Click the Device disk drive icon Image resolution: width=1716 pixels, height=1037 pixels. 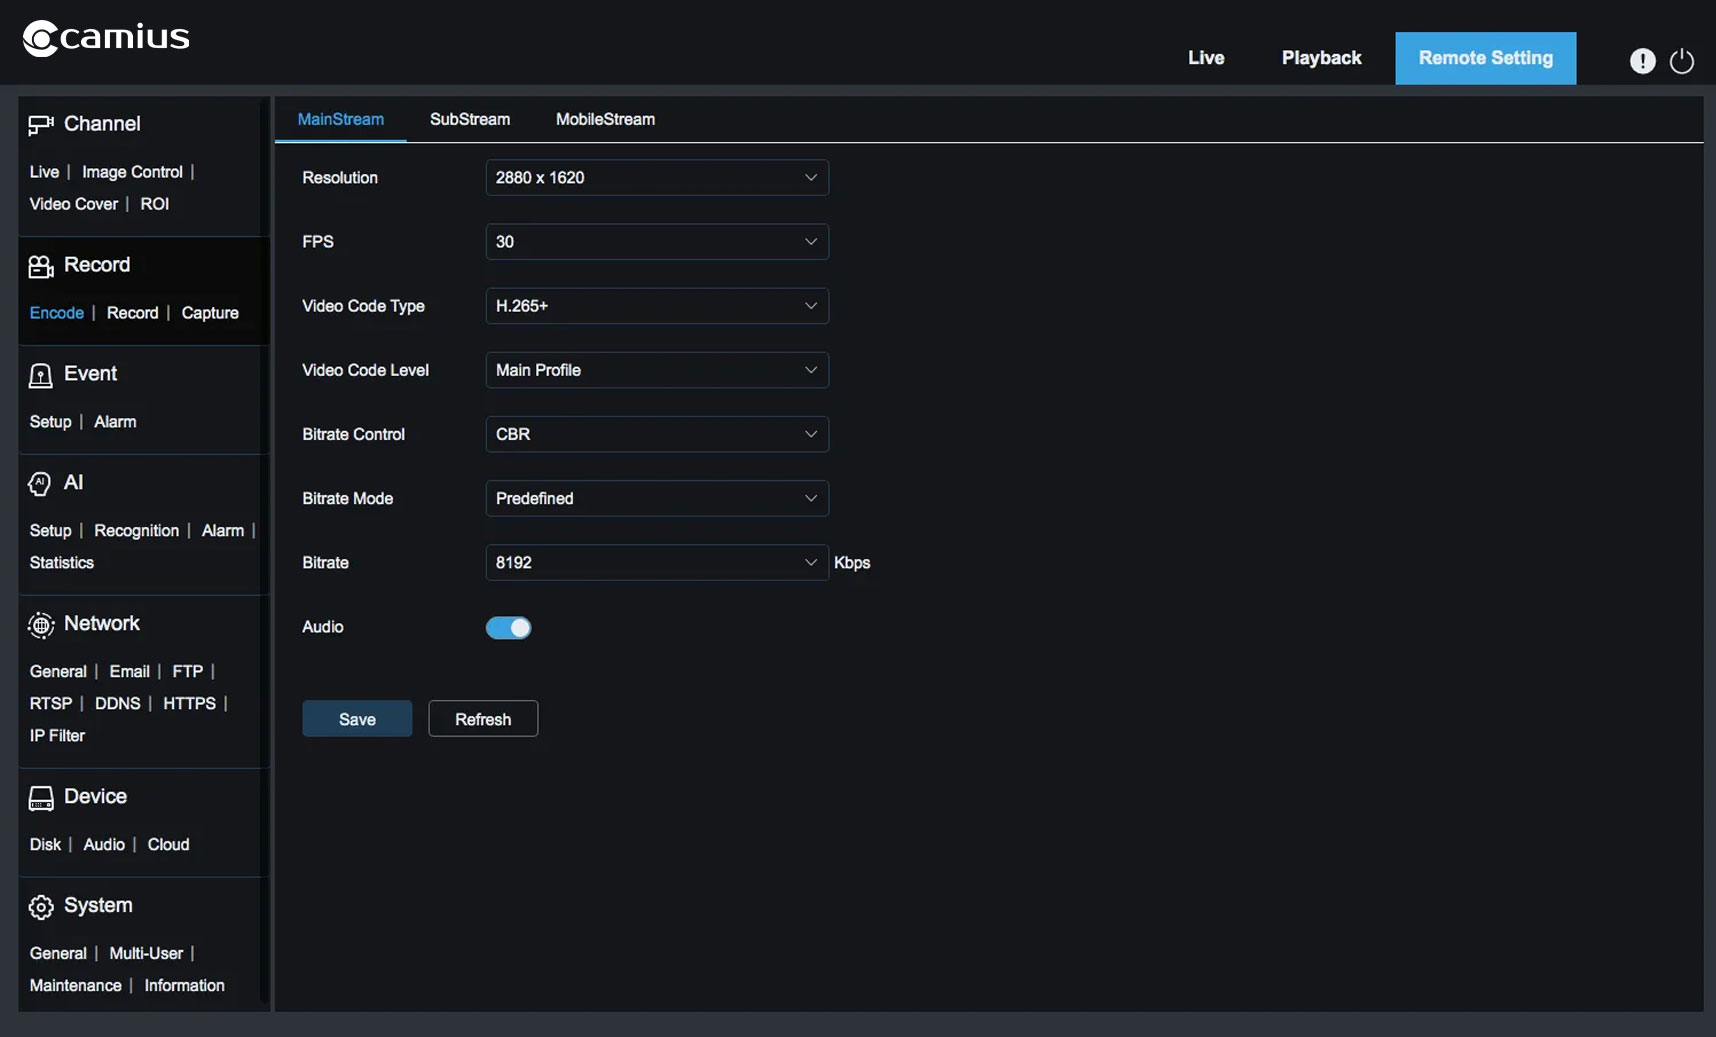point(40,798)
